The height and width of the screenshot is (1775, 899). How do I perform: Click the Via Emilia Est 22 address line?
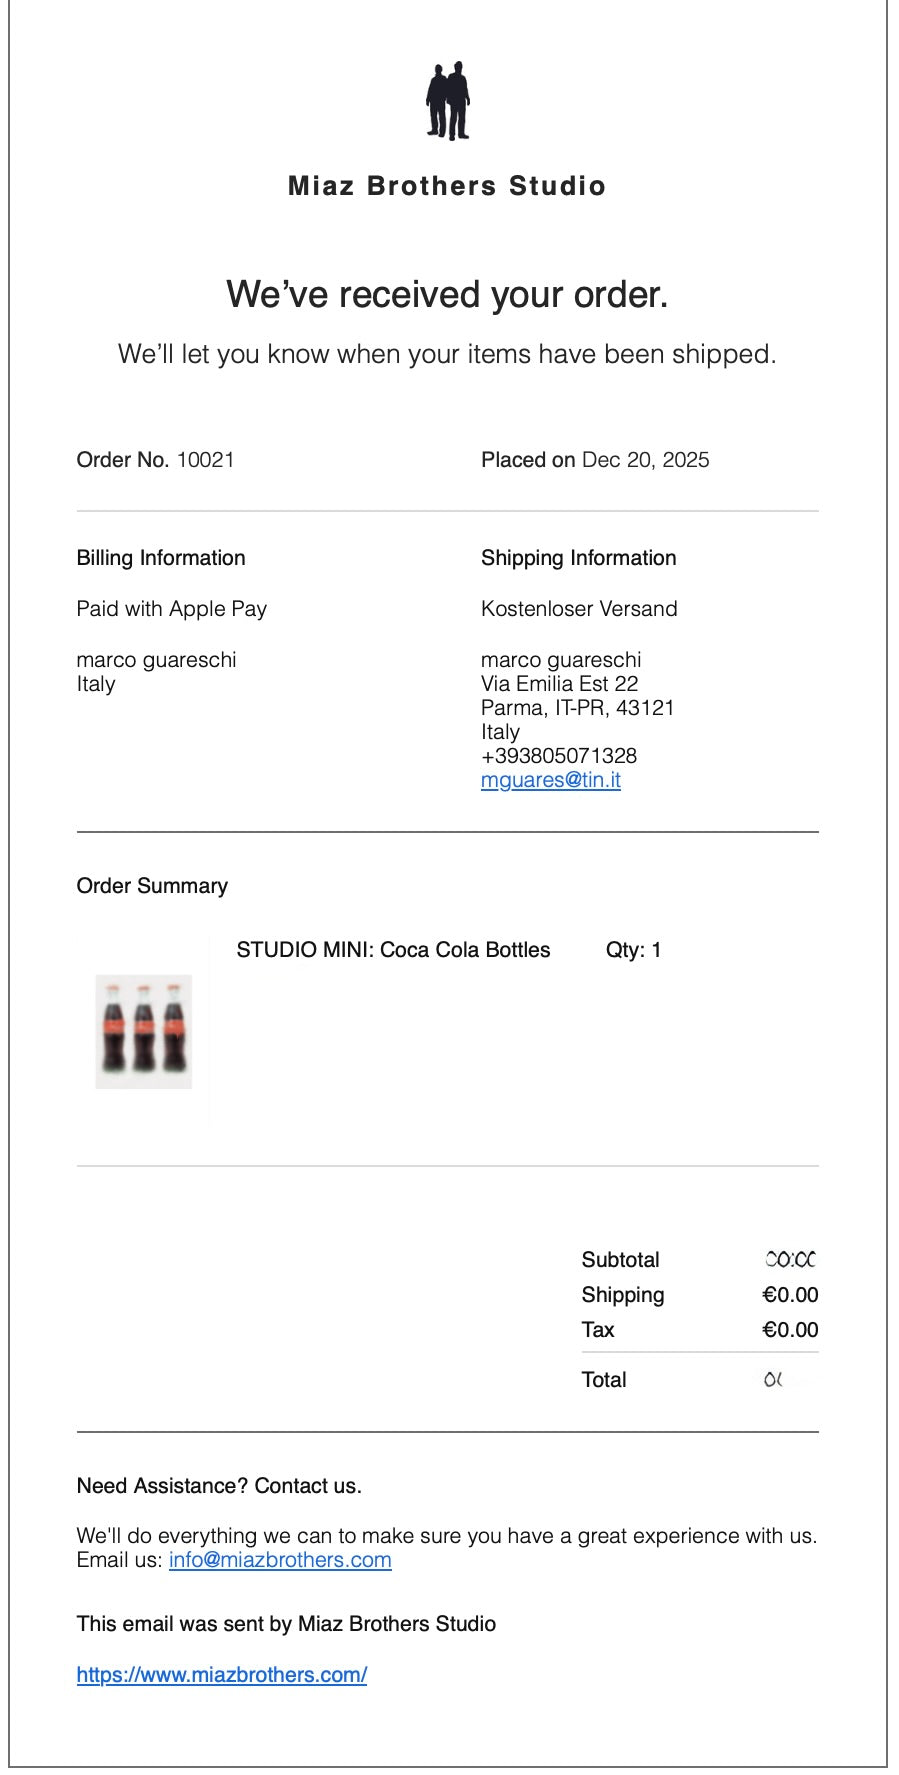[x=559, y=684]
